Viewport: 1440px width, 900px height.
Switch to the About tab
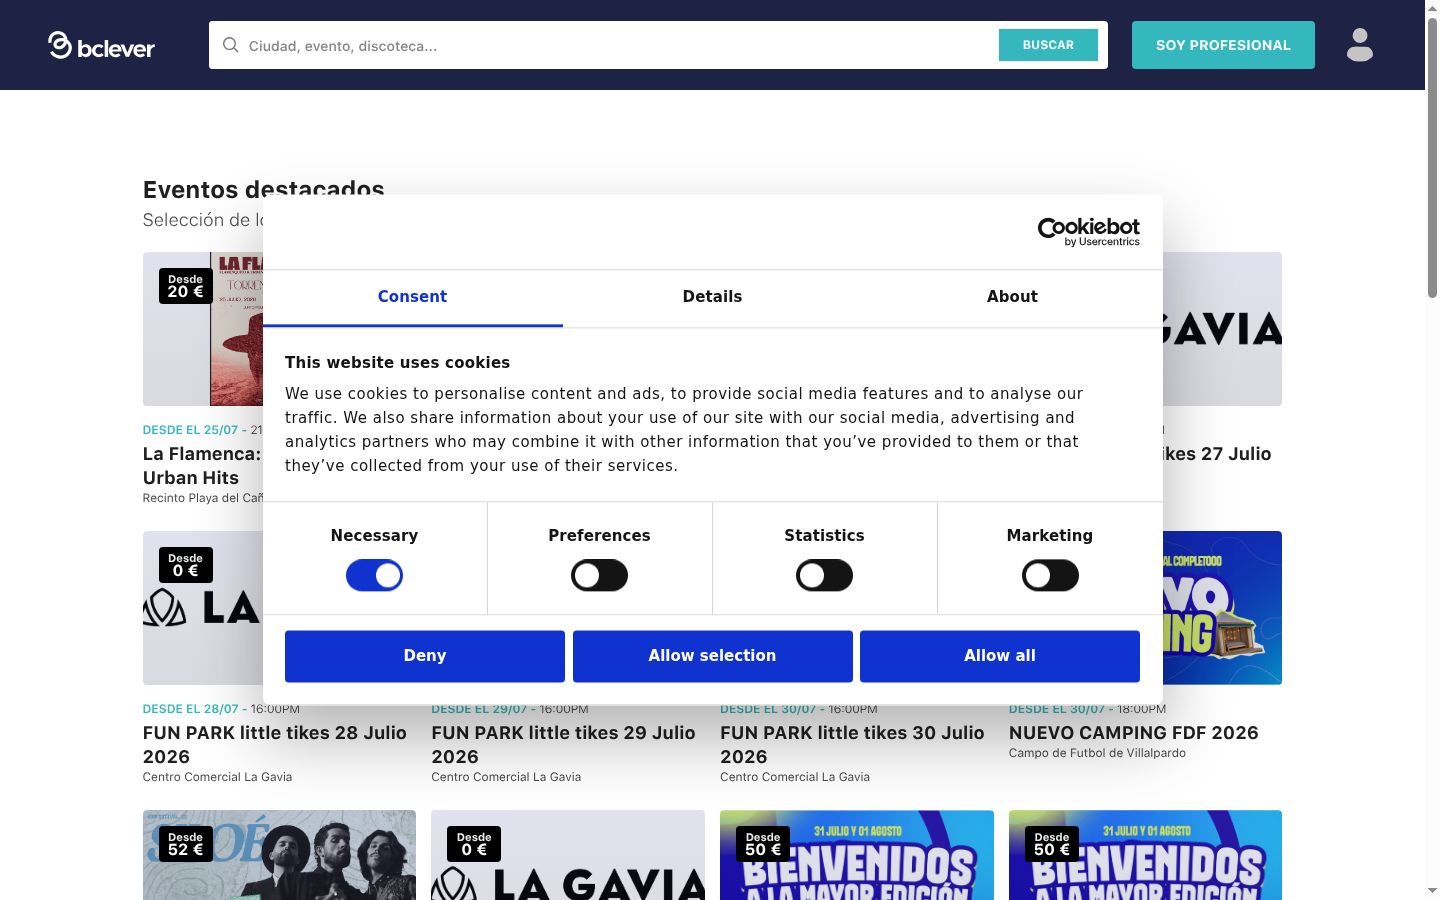(1012, 297)
